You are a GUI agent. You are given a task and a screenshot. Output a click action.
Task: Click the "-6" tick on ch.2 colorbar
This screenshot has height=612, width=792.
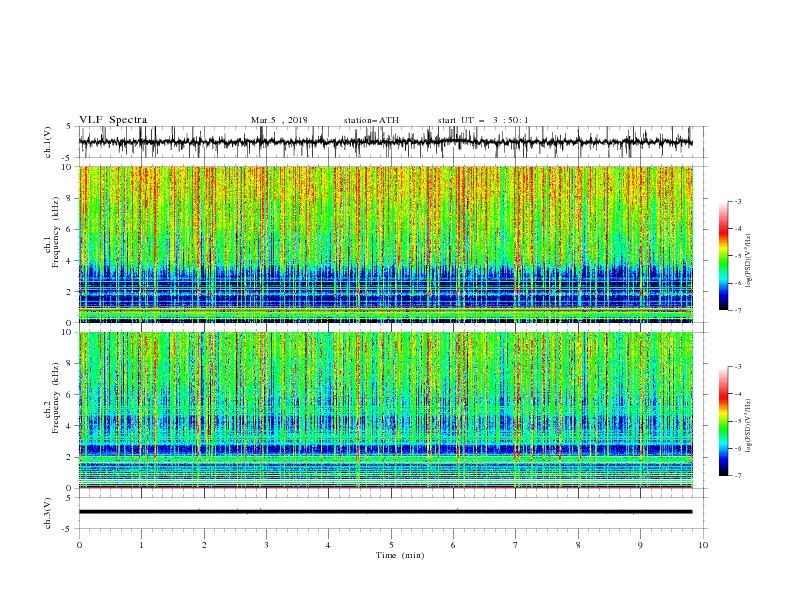[737, 448]
